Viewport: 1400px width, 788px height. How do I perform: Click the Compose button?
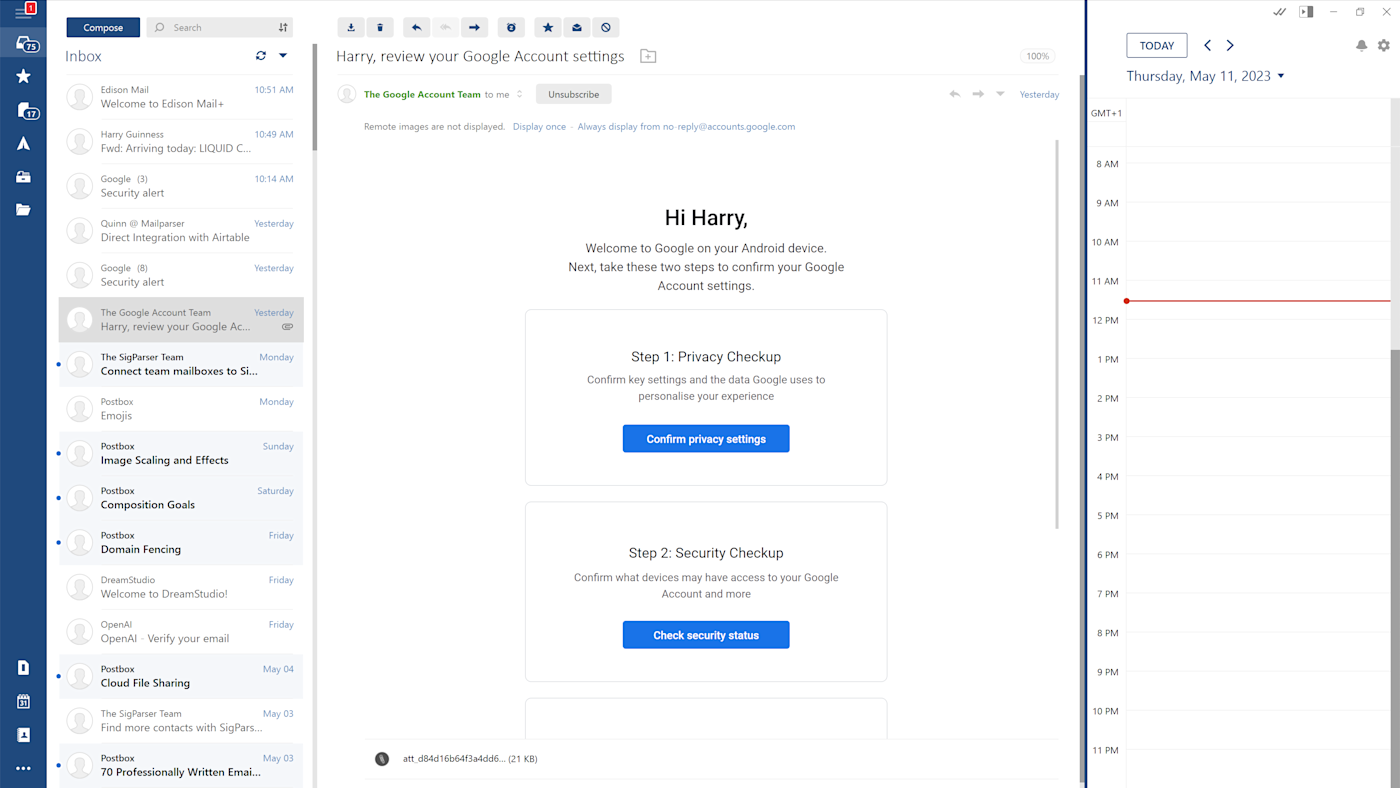click(103, 28)
